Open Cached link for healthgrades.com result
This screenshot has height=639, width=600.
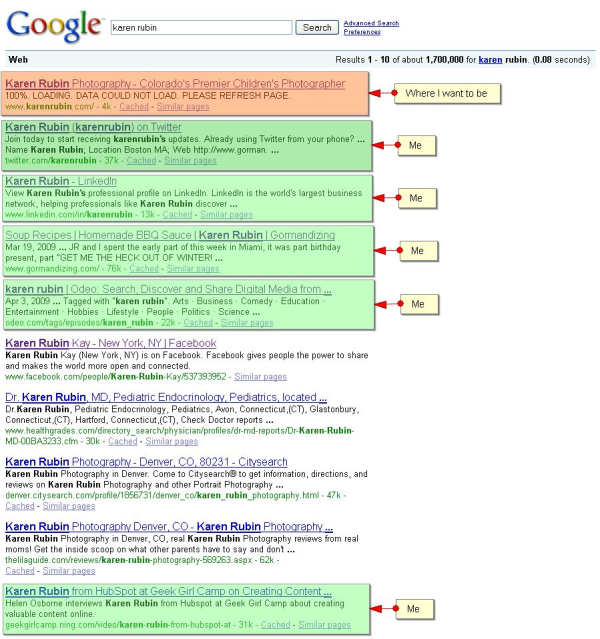tap(123, 441)
